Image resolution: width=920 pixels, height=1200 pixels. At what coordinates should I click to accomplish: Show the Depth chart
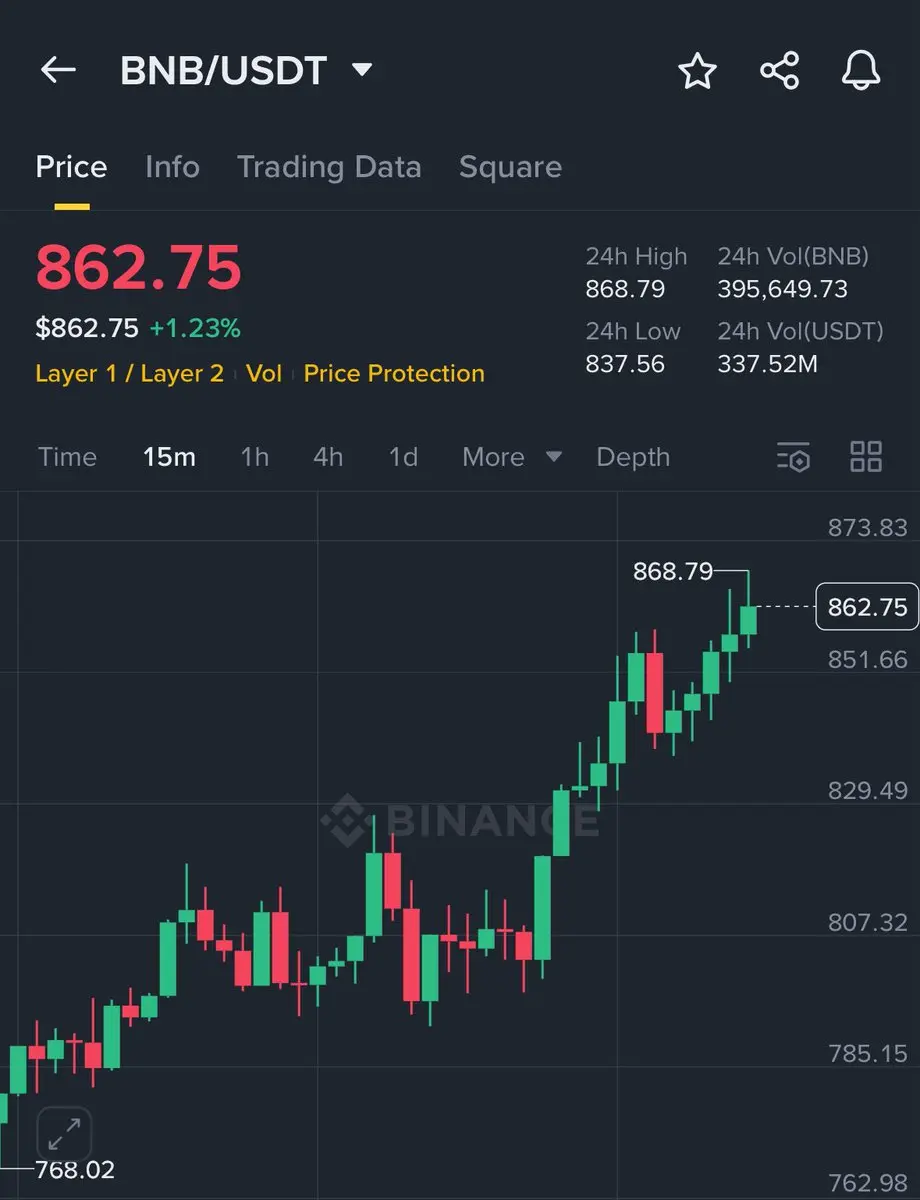(633, 457)
